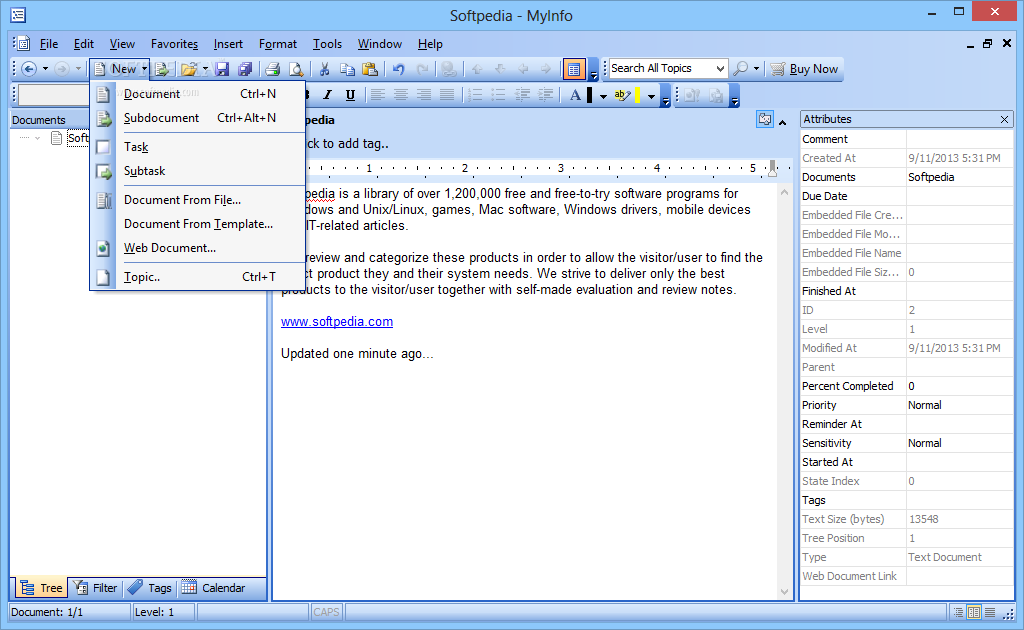This screenshot has width=1024, height=630.
Task: Choose Subdocument in the New menu
Action: 198,118
